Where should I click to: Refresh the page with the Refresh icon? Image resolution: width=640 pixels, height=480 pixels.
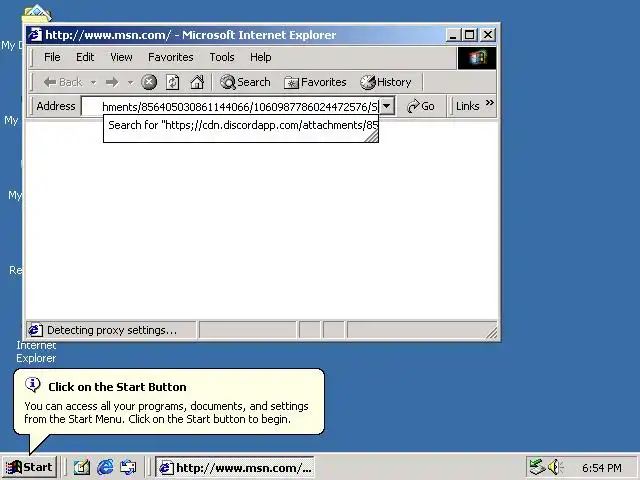pyautogui.click(x=173, y=82)
